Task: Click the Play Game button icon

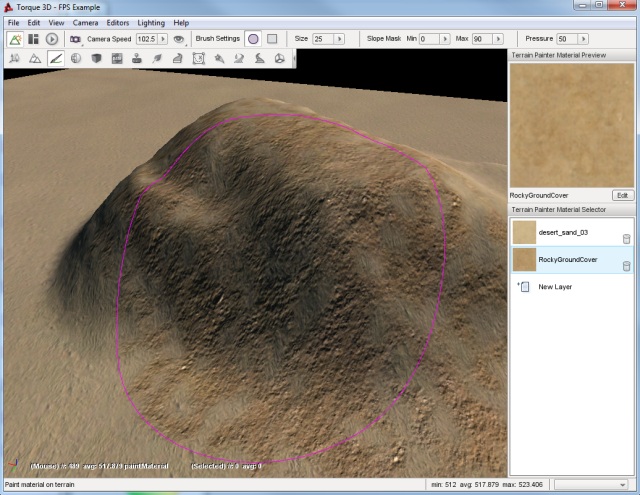Action: [52, 39]
